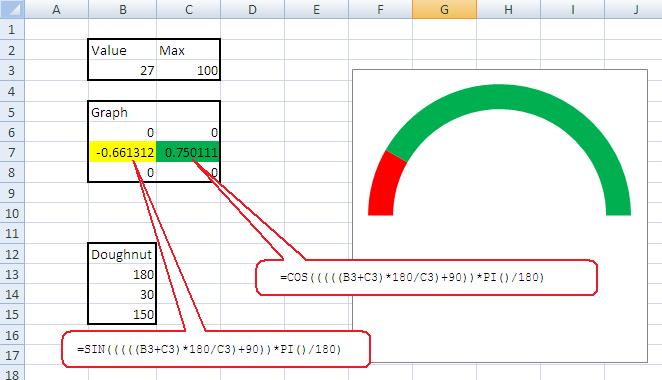
Task: Select row 10 header
Action: [12, 213]
